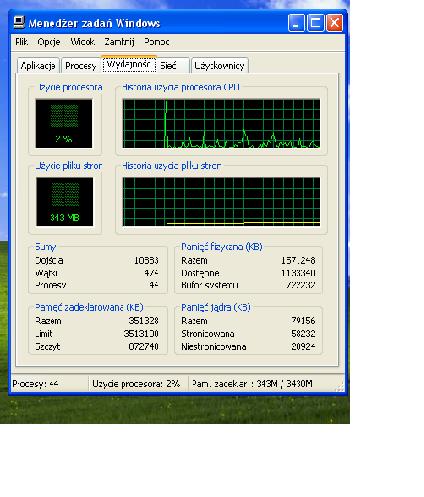Open the Opcje menu
The width and height of the screenshot is (424, 497).
(49, 42)
